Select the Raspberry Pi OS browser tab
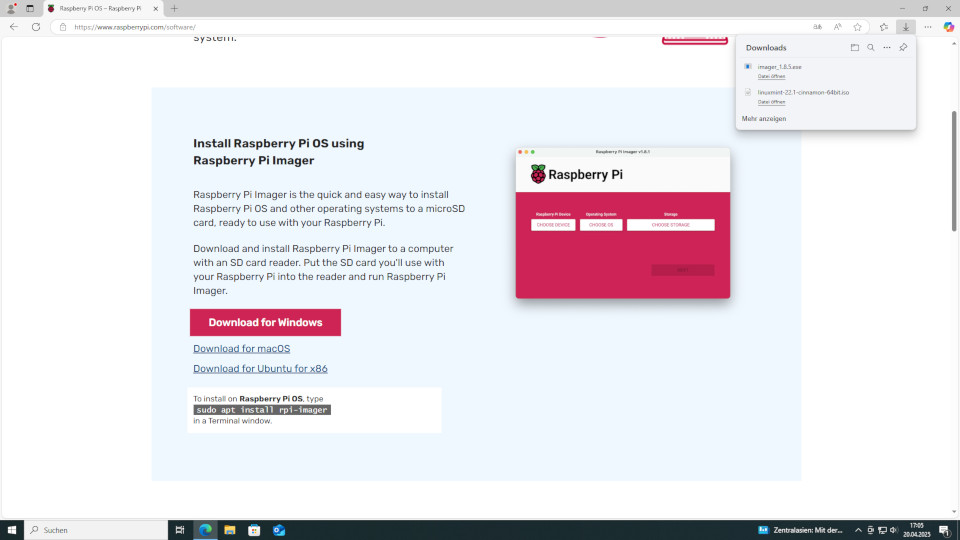This screenshot has width=960, height=540. (x=103, y=9)
